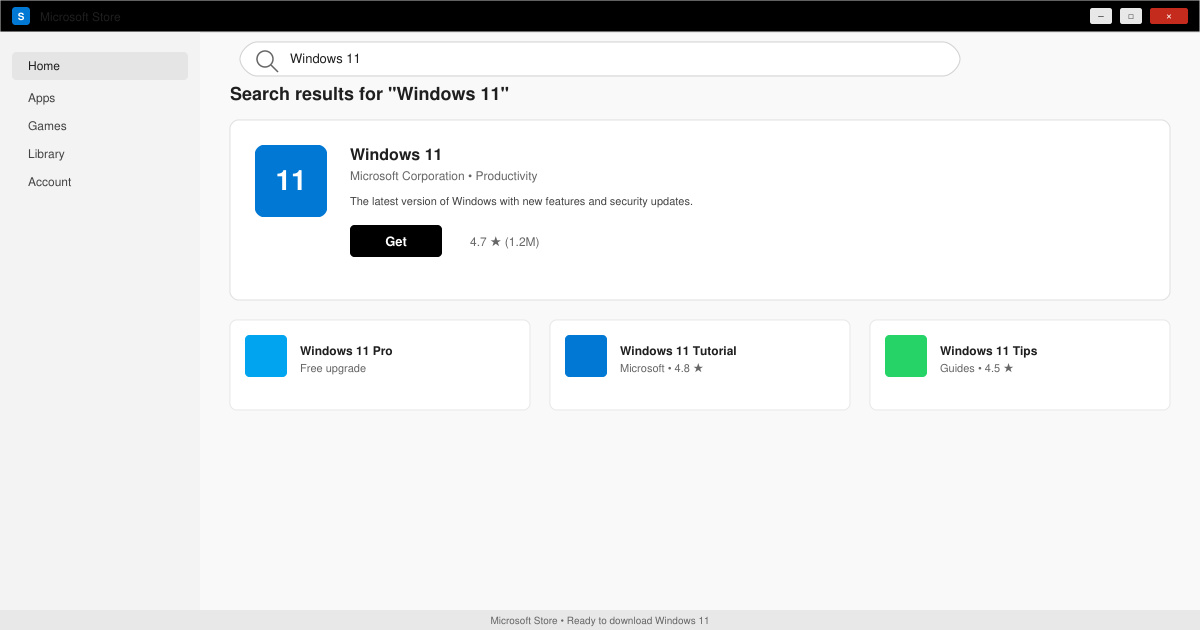Open the Windows 11 Pro result title
Screen dimensions: 1200x630
coord(346,351)
